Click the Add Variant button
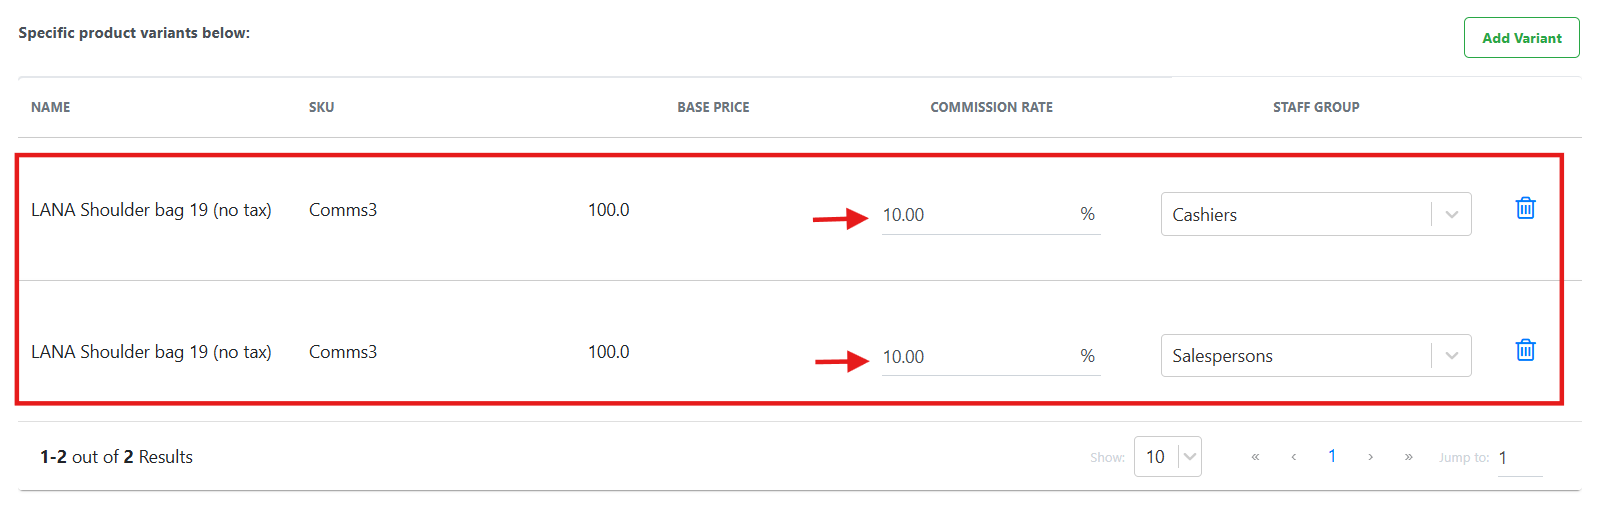1597x520 pixels. click(1521, 38)
